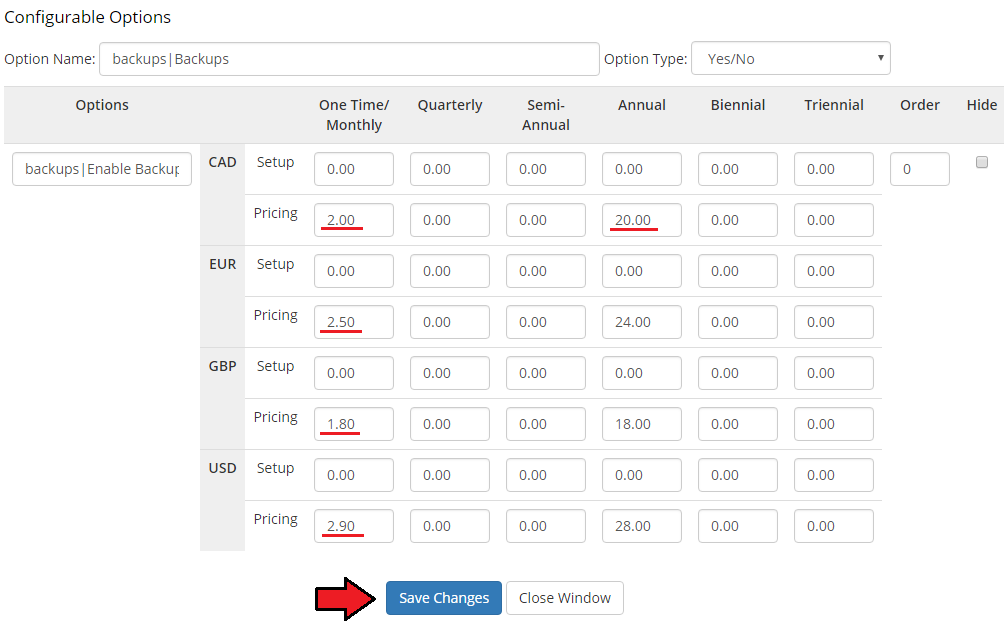Click the Close Window button
1004x630 pixels.
point(565,598)
